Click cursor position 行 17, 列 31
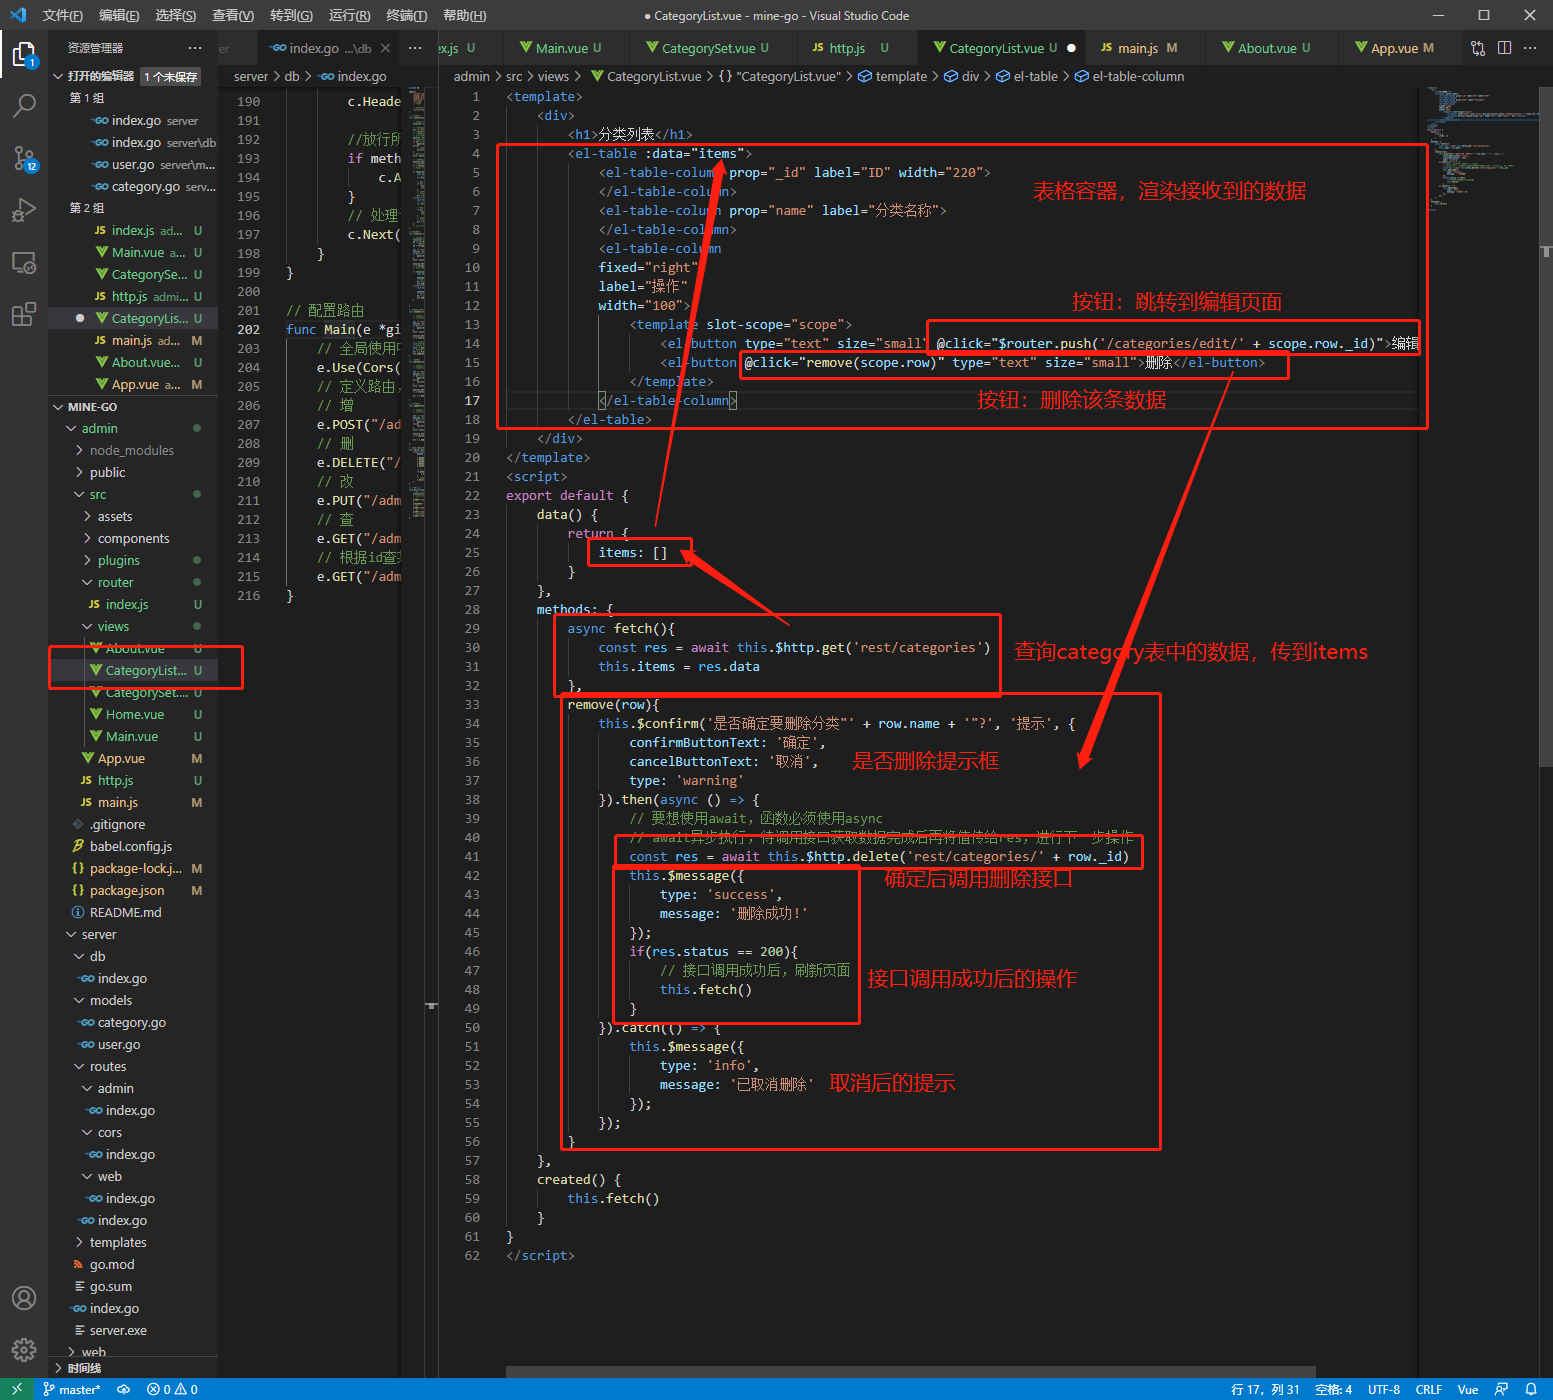 pos(1265,1389)
